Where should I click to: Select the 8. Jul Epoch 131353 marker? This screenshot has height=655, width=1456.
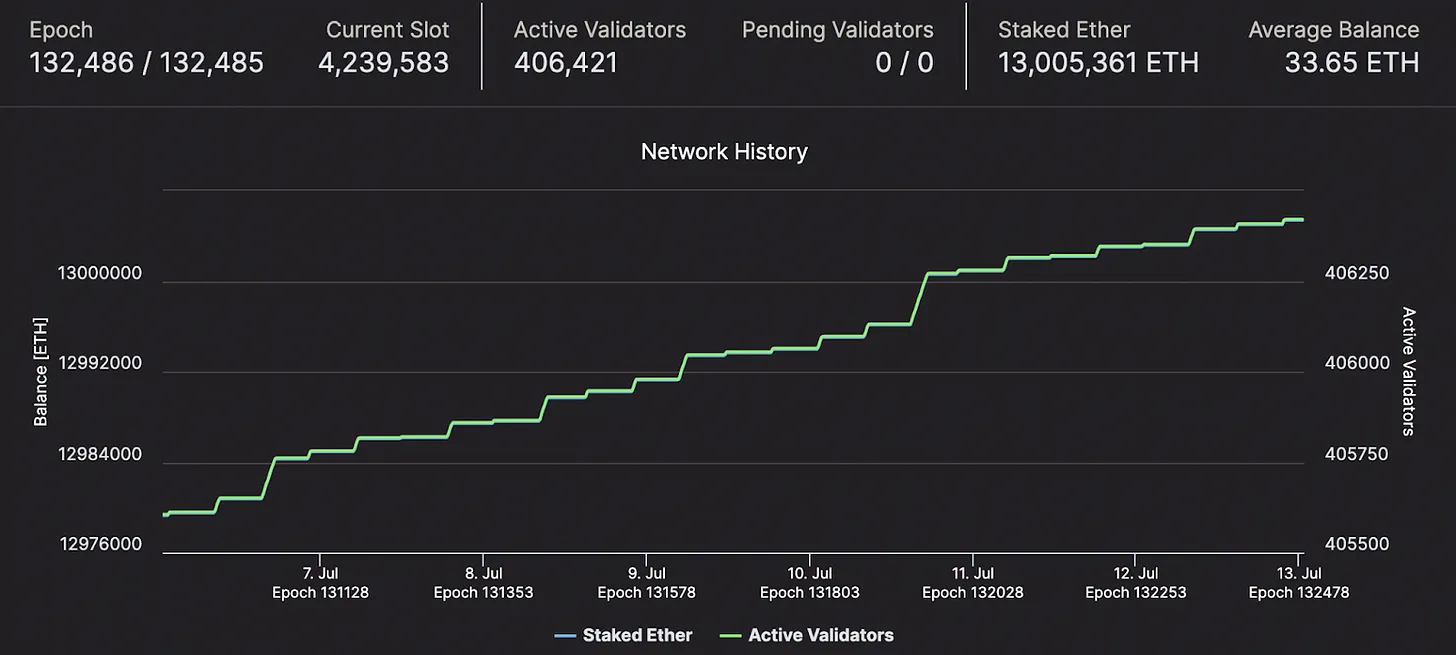tap(483, 583)
